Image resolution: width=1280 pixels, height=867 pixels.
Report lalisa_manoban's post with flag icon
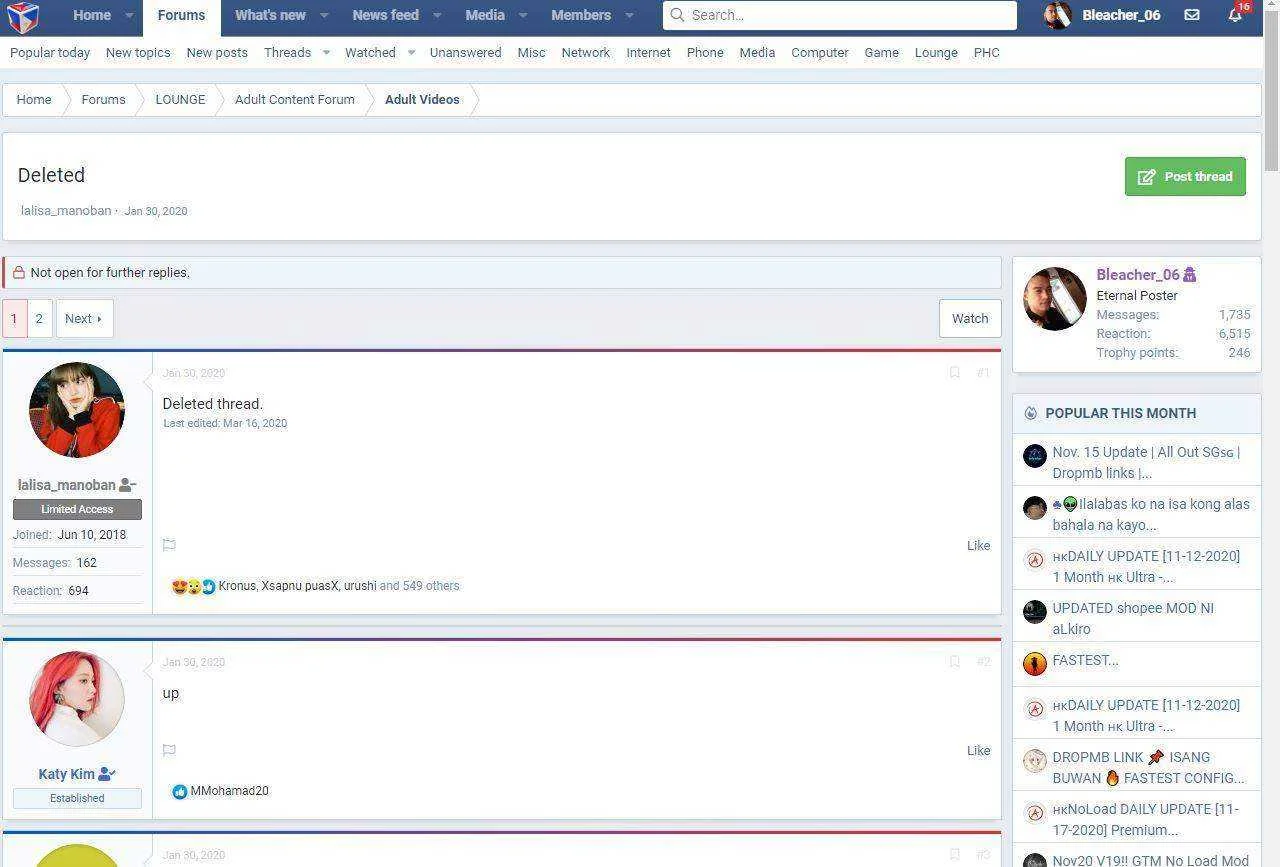(169, 545)
